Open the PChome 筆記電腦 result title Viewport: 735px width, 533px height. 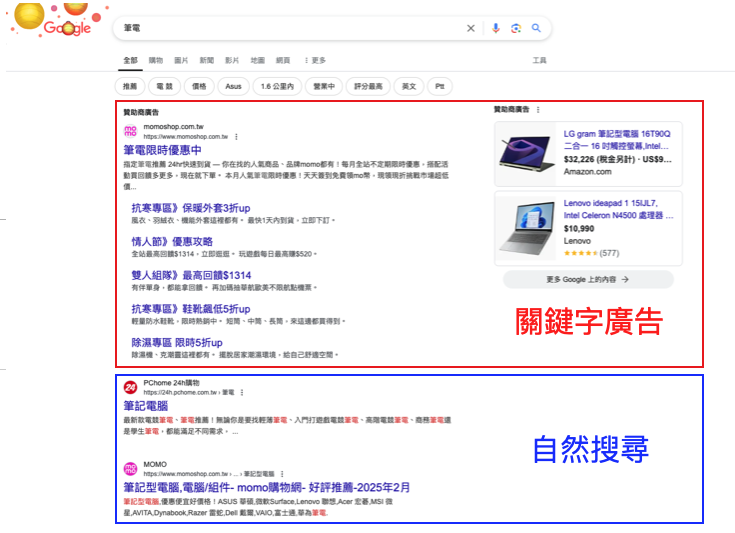tap(145, 406)
